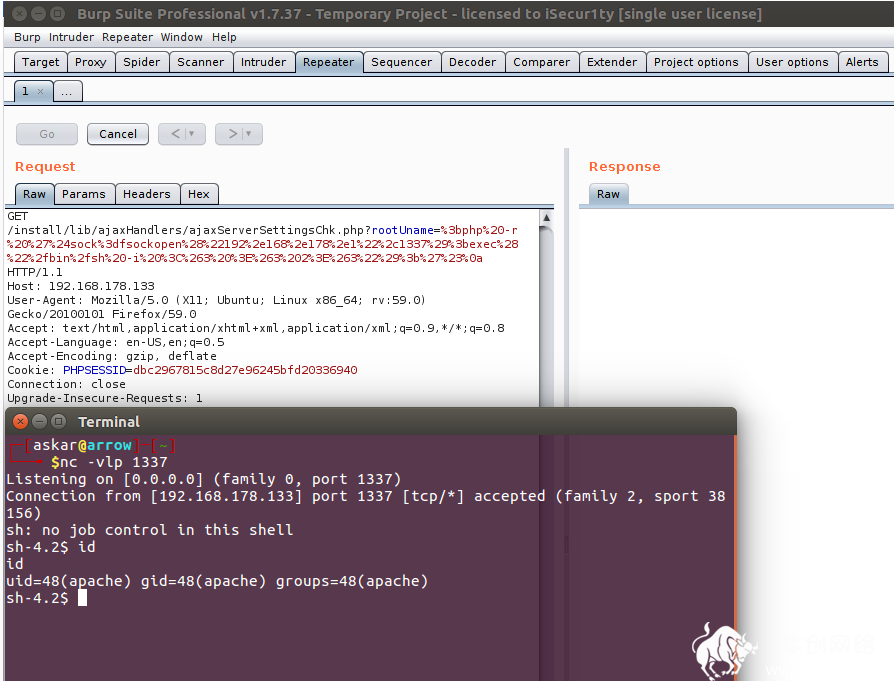Go forward to next request with > button
This screenshot has width=894, height=681.
tap(232, 134)
